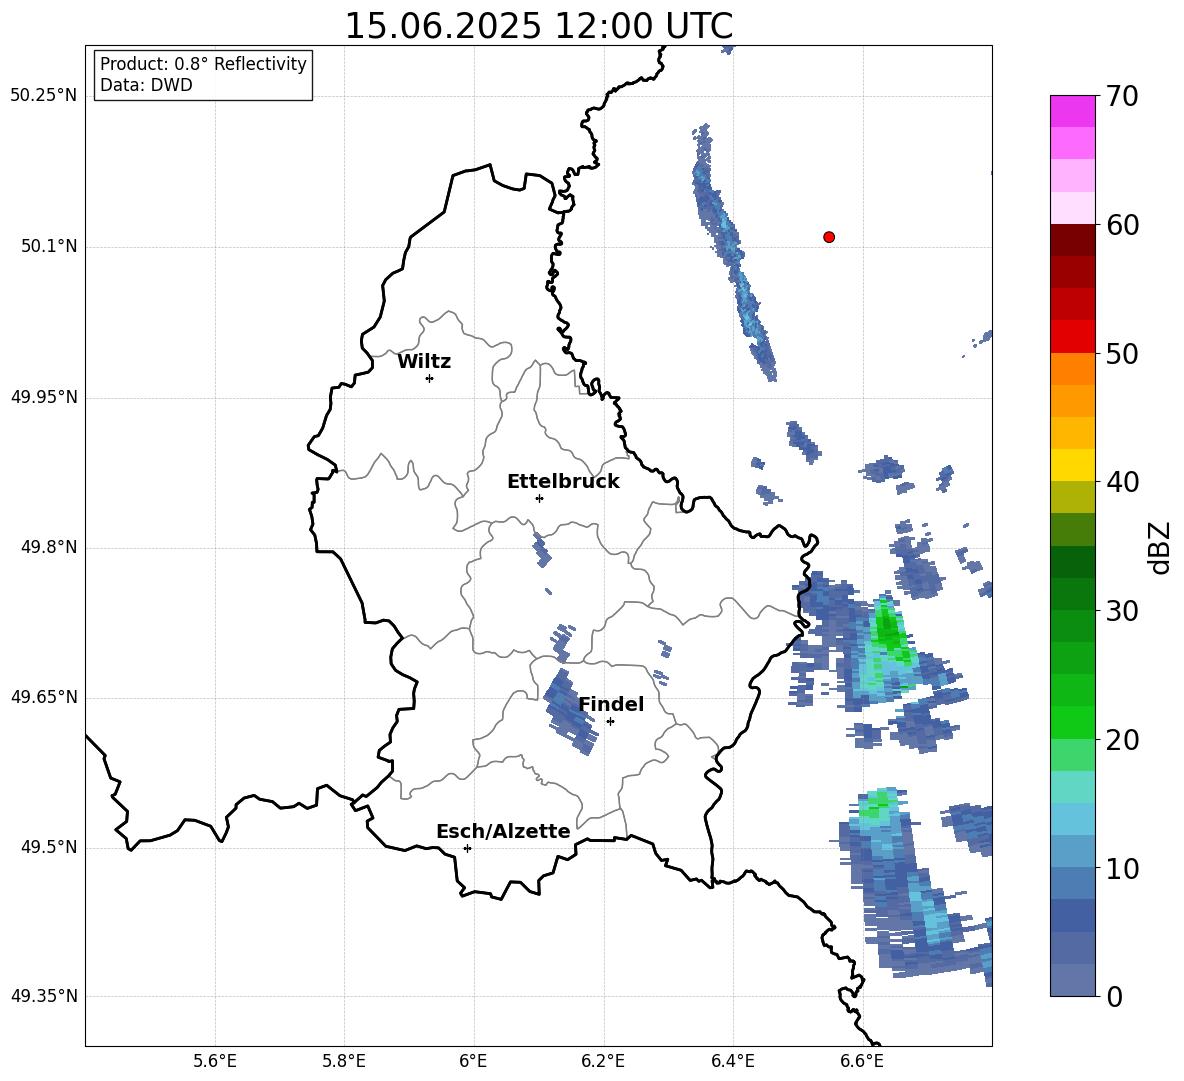Click the 50.25°N latitude label

(44, 96)
